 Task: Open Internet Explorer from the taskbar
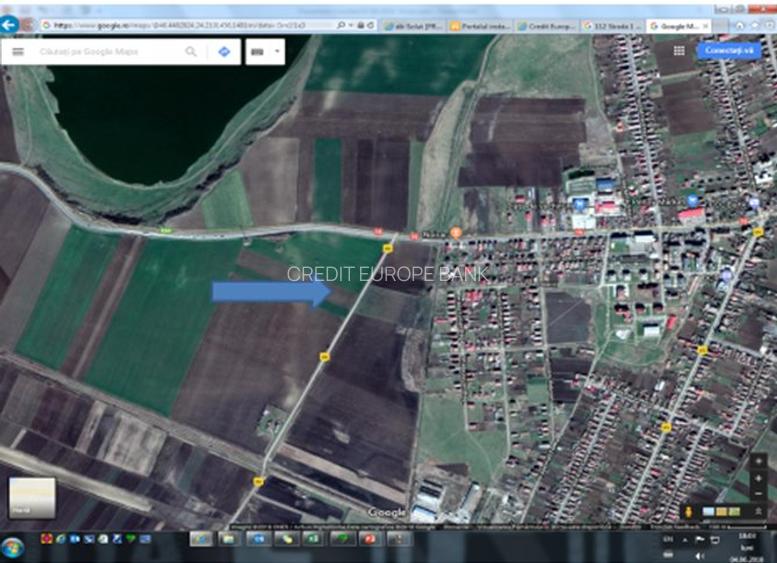[x=201, y=538]
